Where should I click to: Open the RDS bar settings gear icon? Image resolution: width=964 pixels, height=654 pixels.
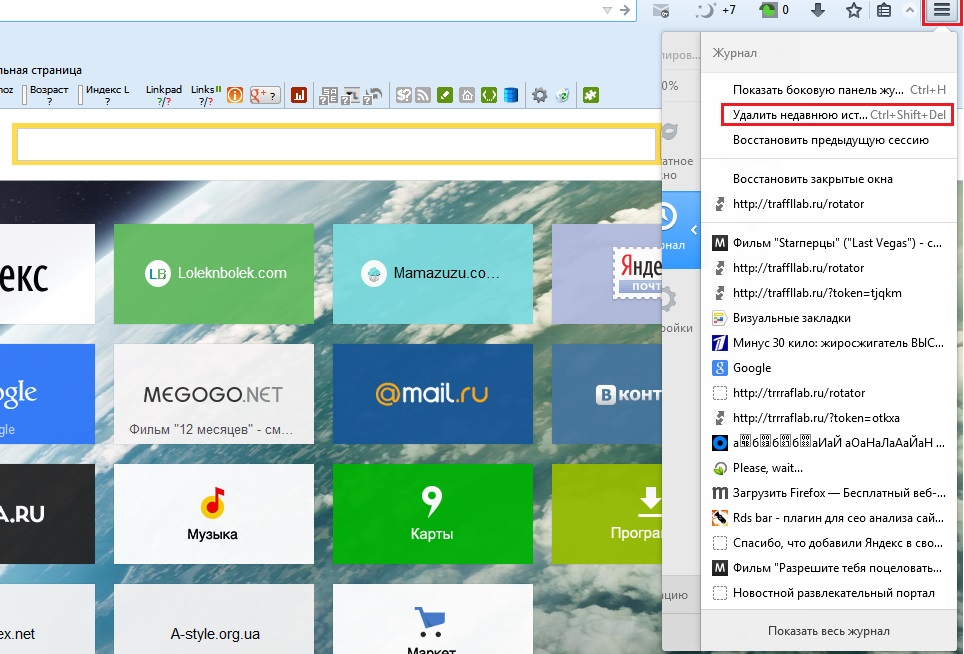point(539,95)
